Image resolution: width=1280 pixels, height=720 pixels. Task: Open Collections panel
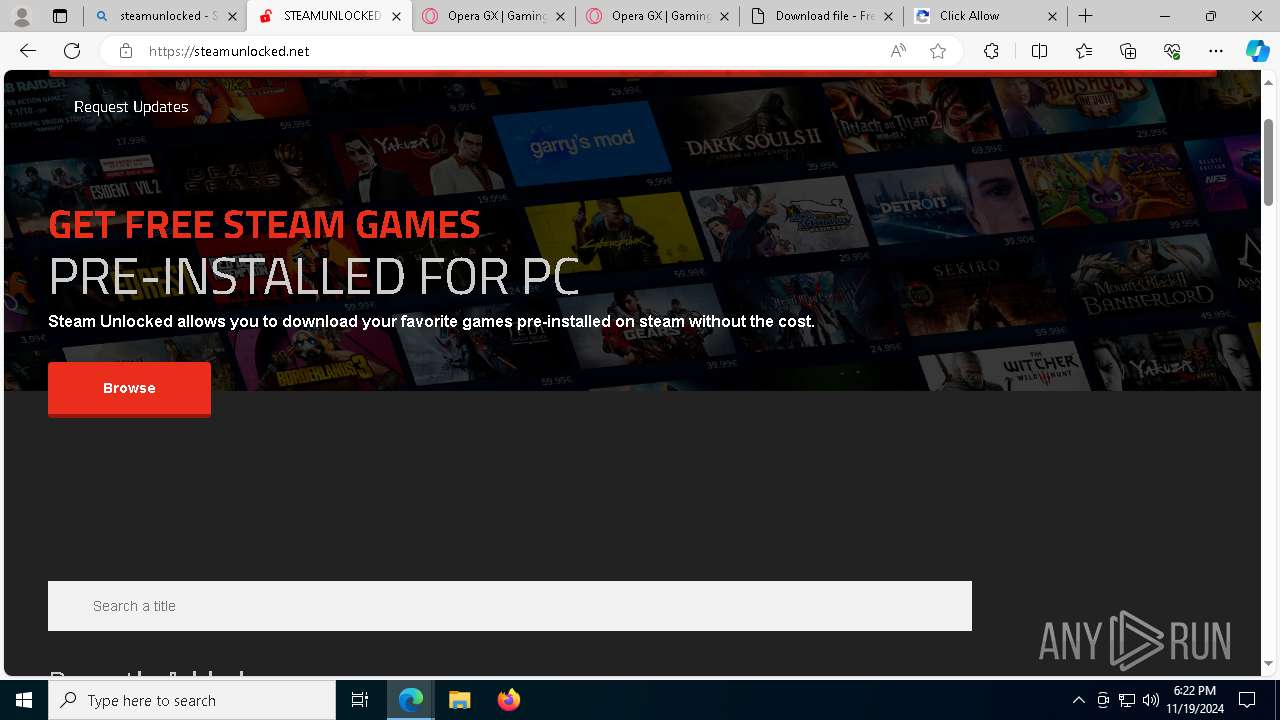point(1128,51)
